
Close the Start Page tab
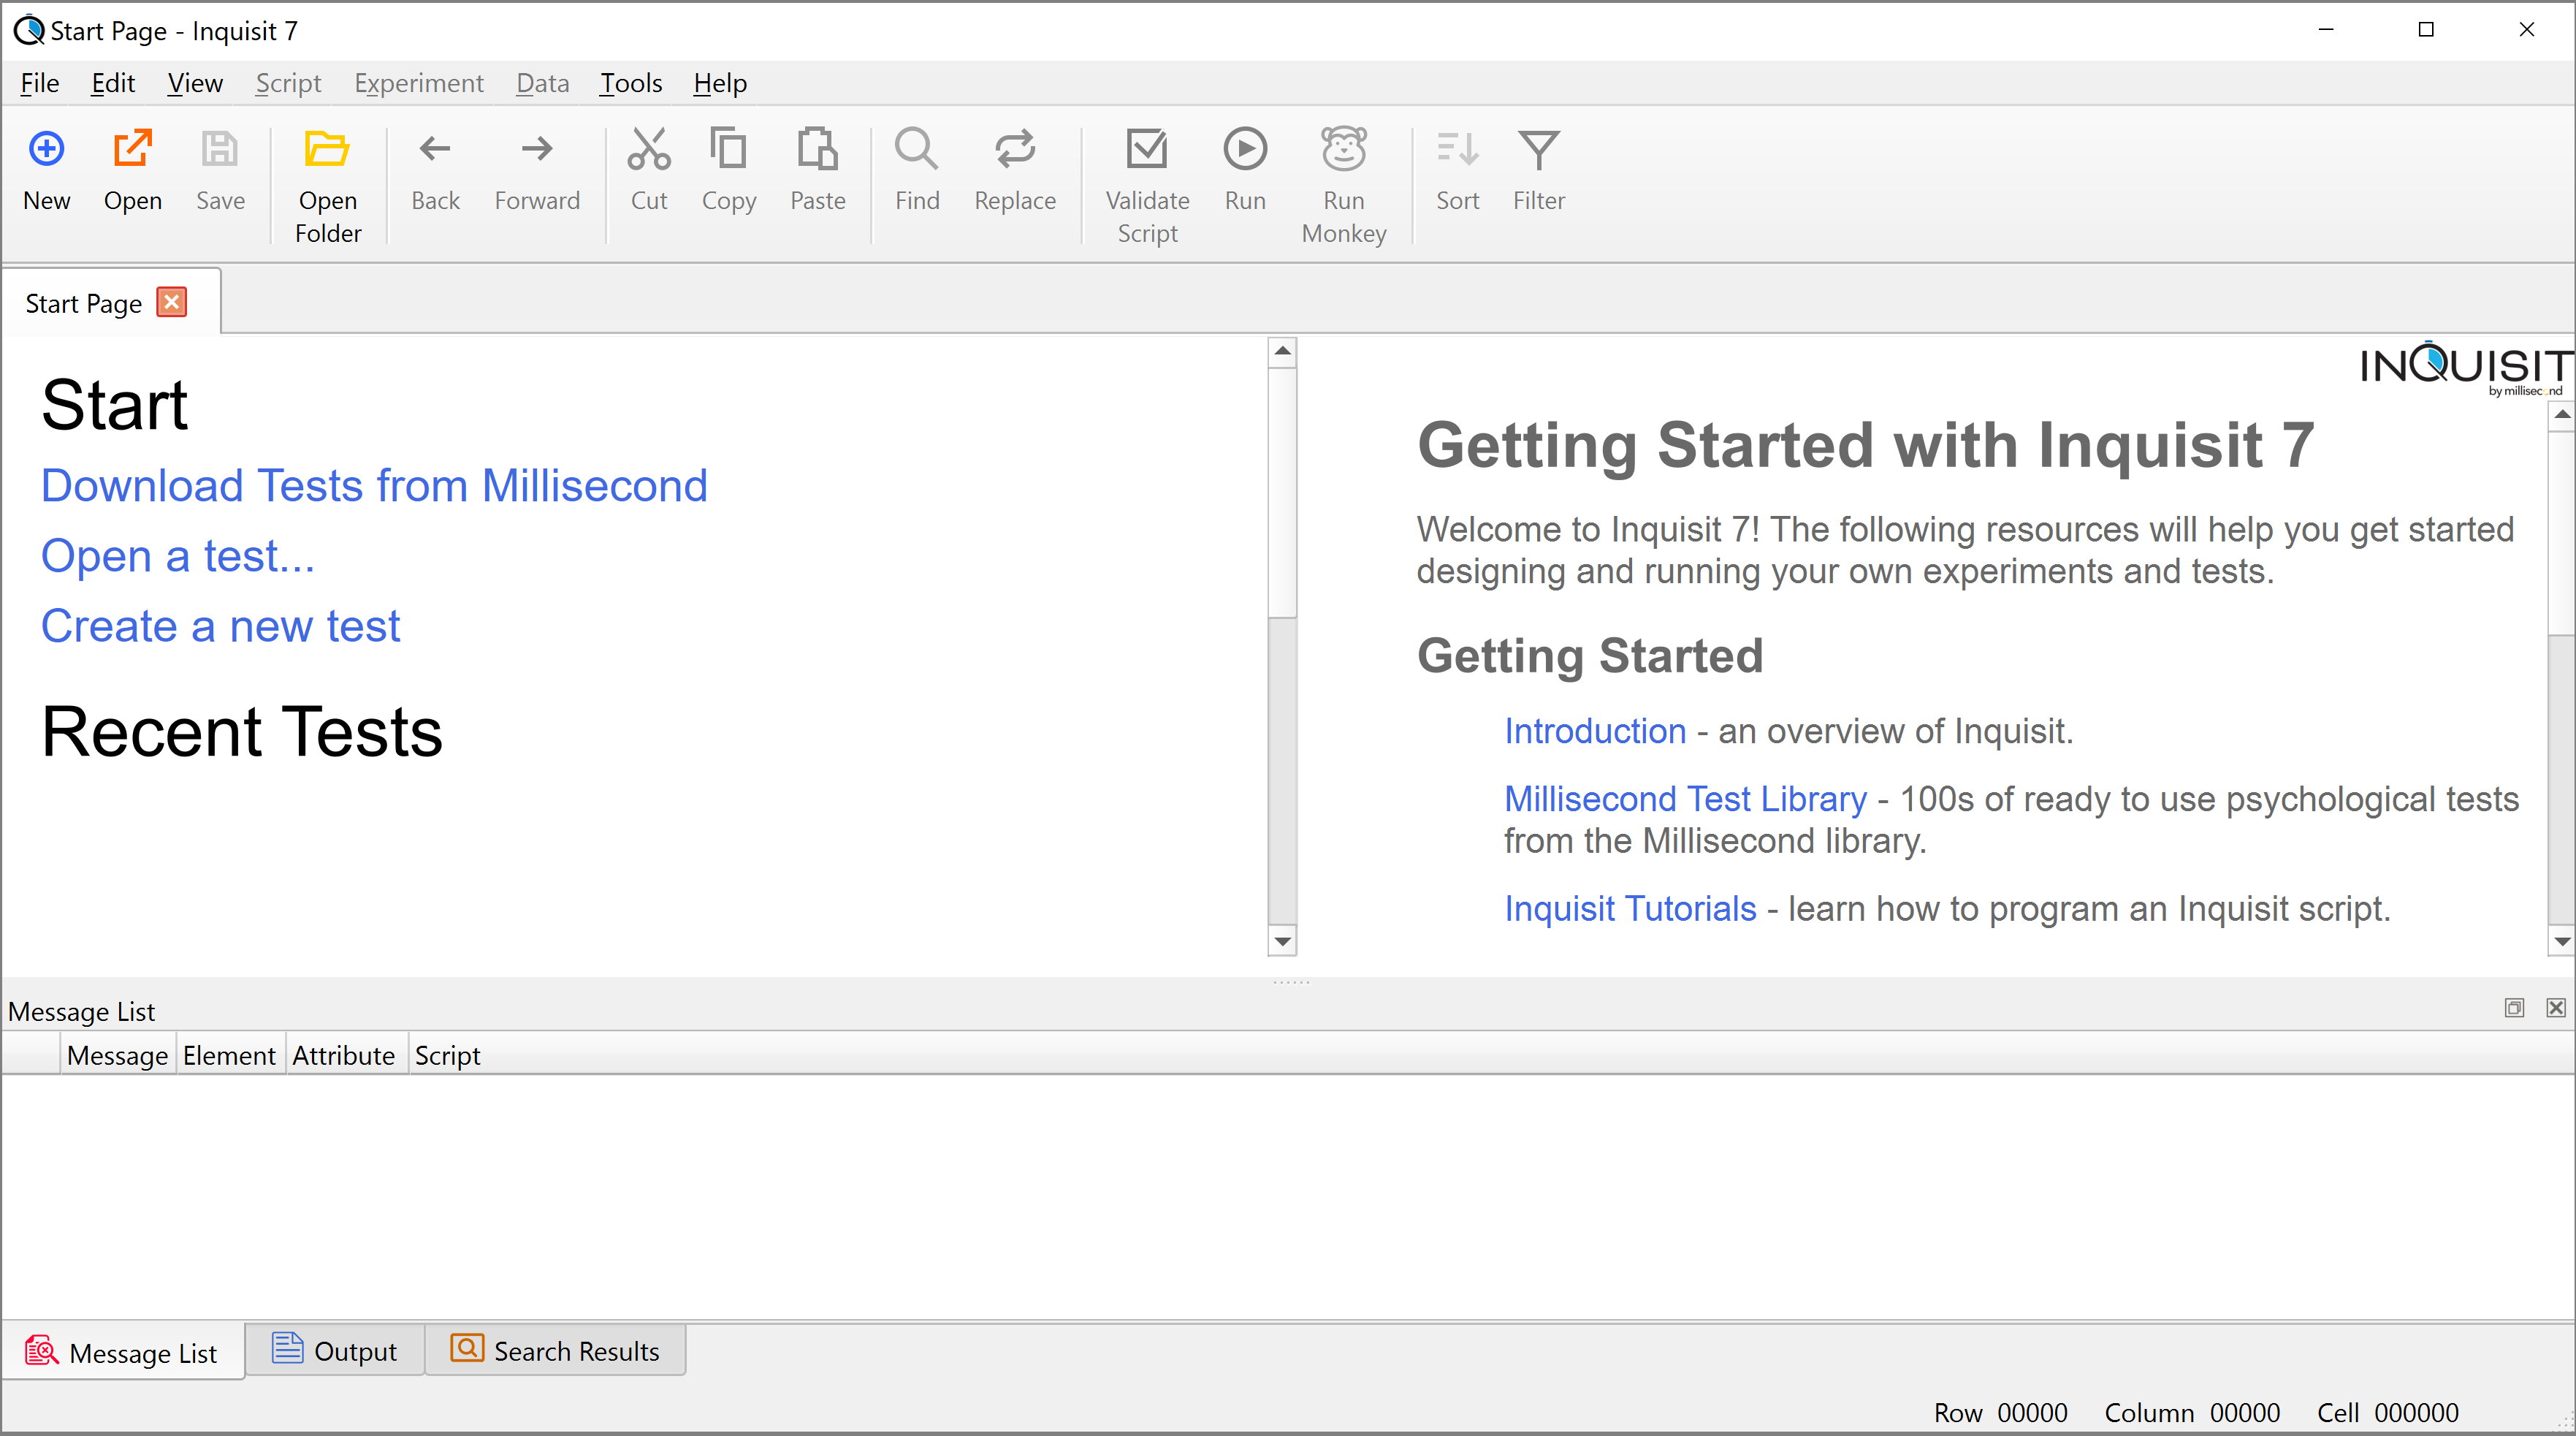172,303
